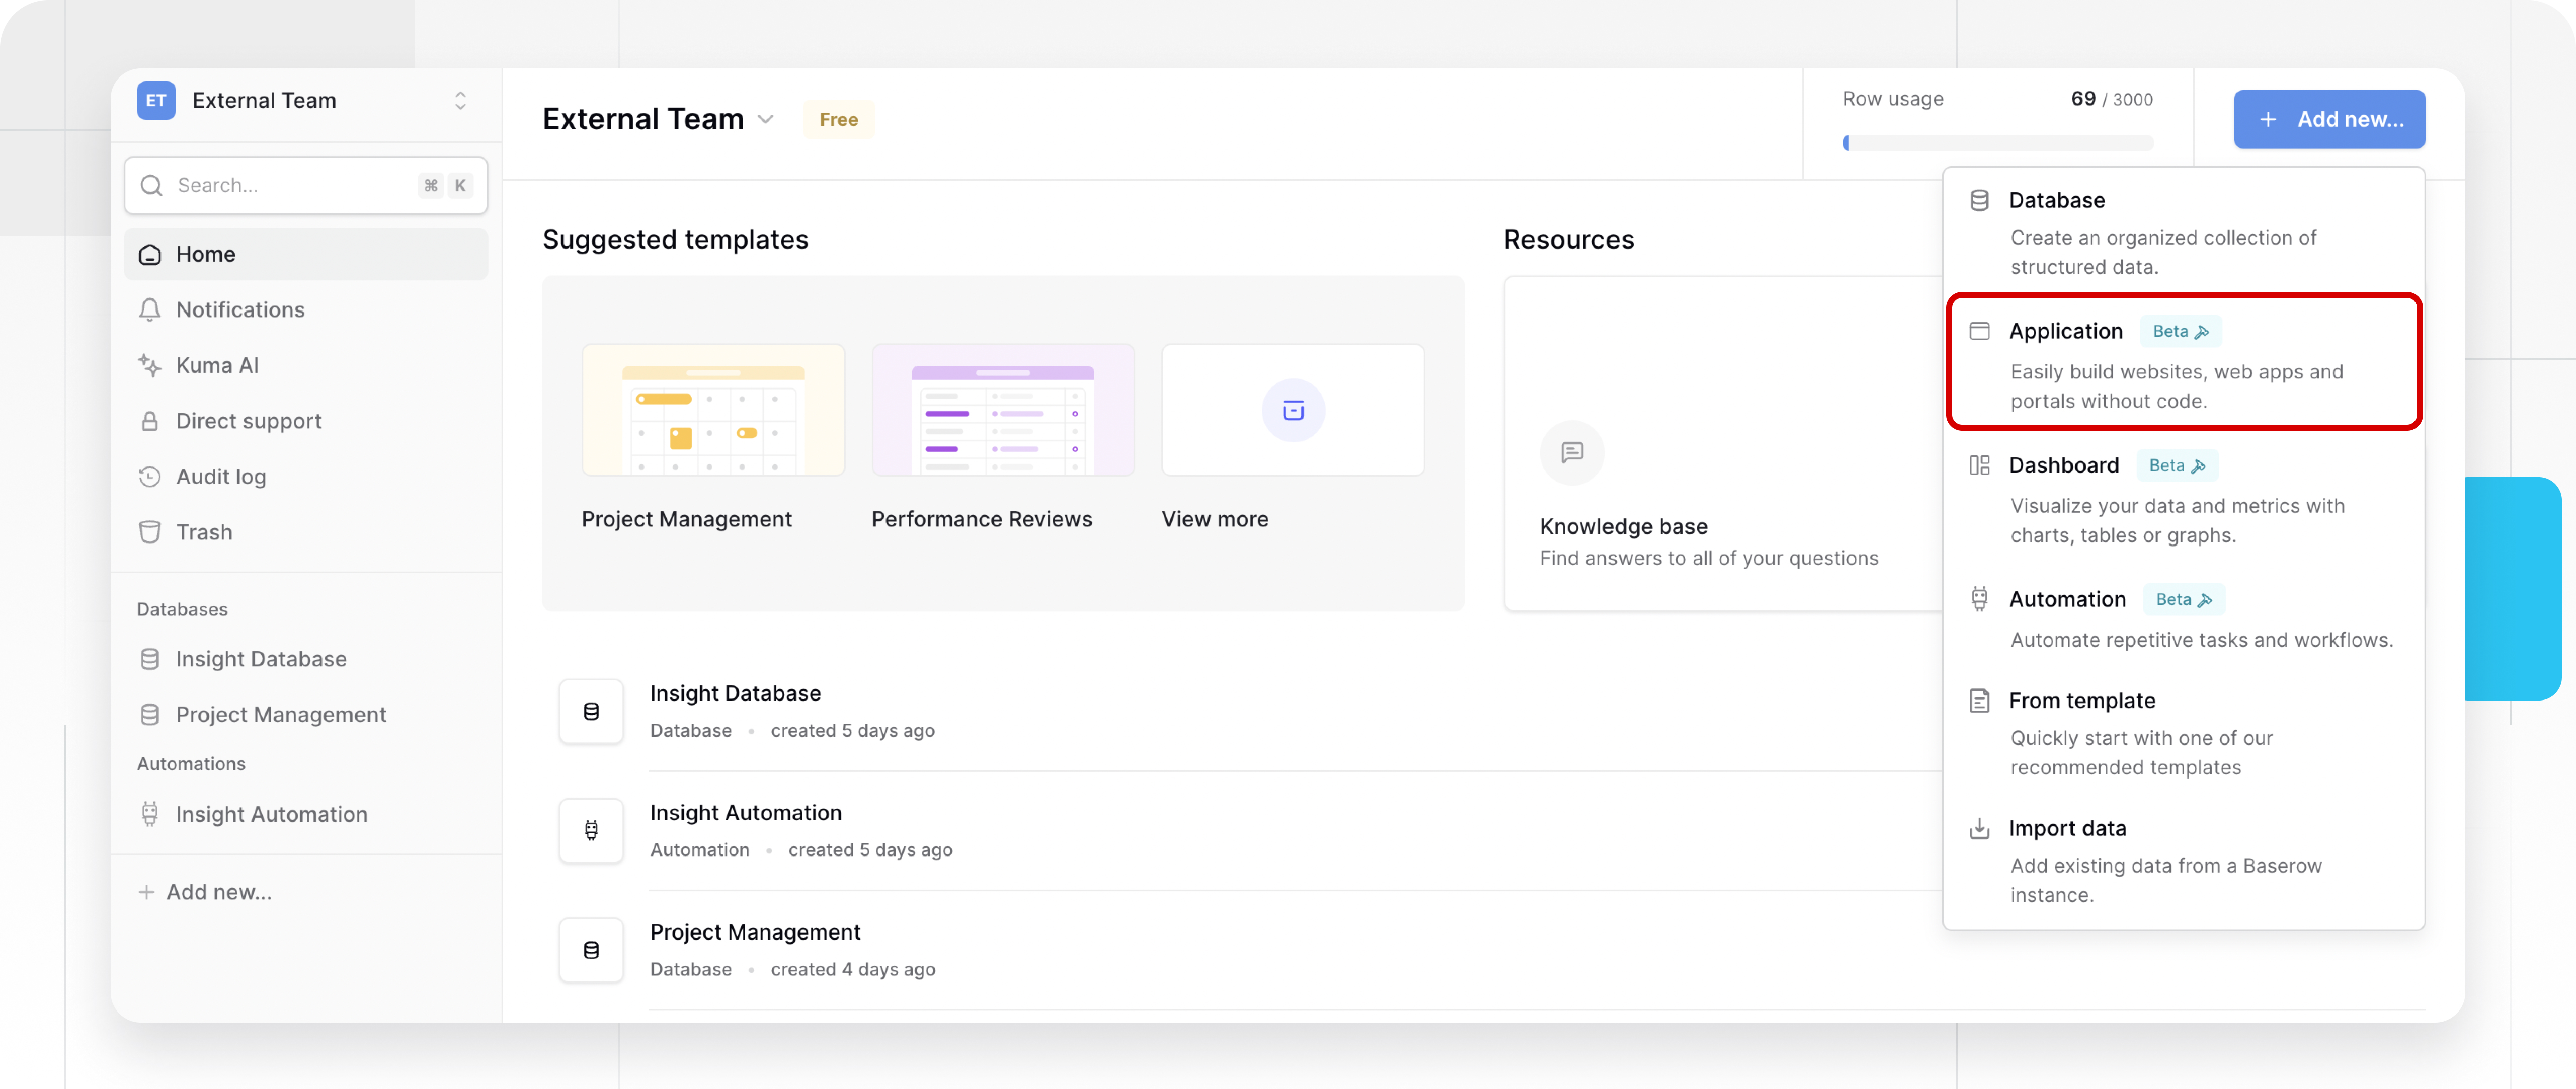The image size is (2576, 1089).
Task: Click the Database icon in Add new menu
Action: 1980,200
